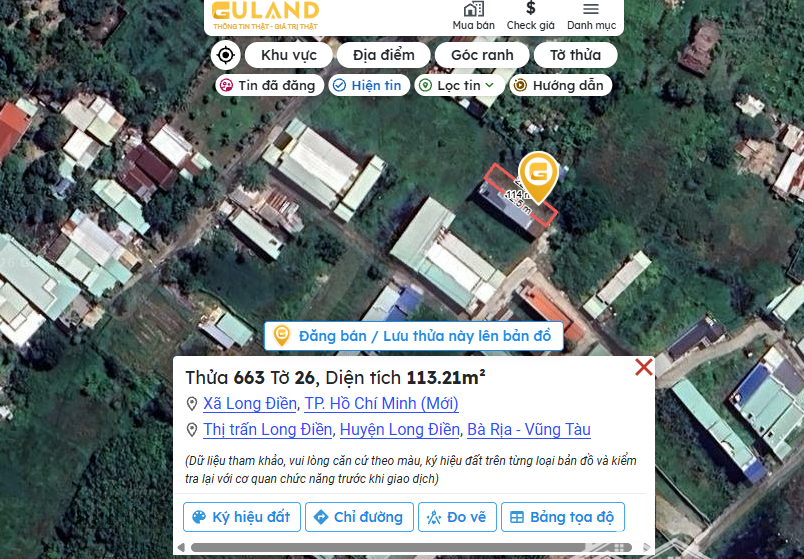The image size is (804, 559).
Task: Click the Guland logo
Action: (266, 15)
